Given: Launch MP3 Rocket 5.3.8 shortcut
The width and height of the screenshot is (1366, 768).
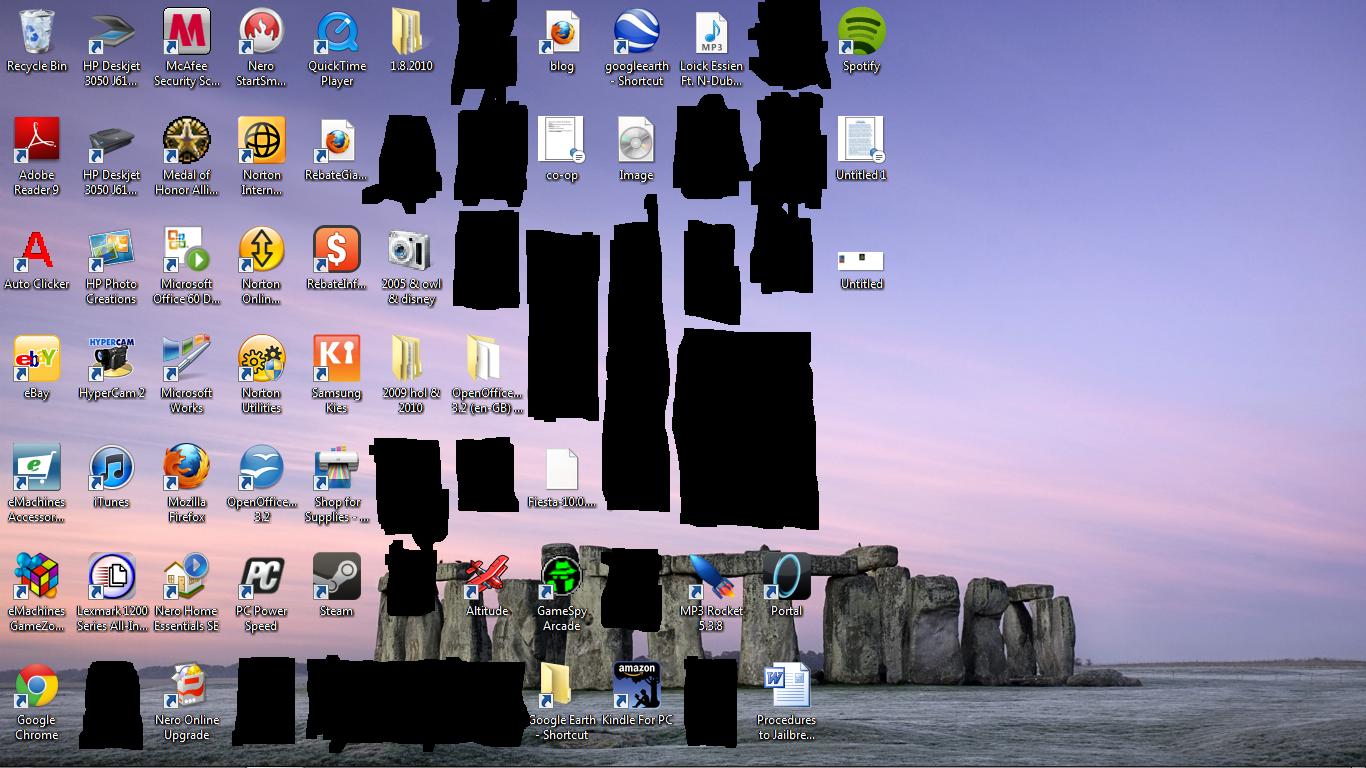Looking at the screenshot, I should (712, 577).
